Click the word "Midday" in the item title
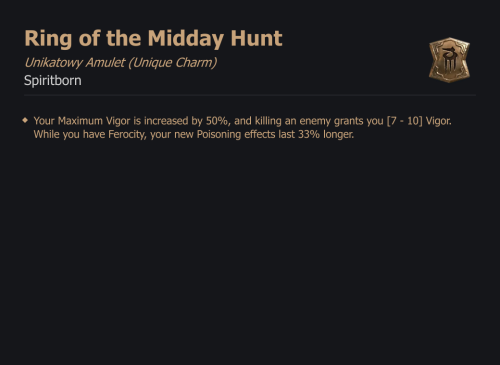This screenshot has width=500, height=365. point(186,39)
